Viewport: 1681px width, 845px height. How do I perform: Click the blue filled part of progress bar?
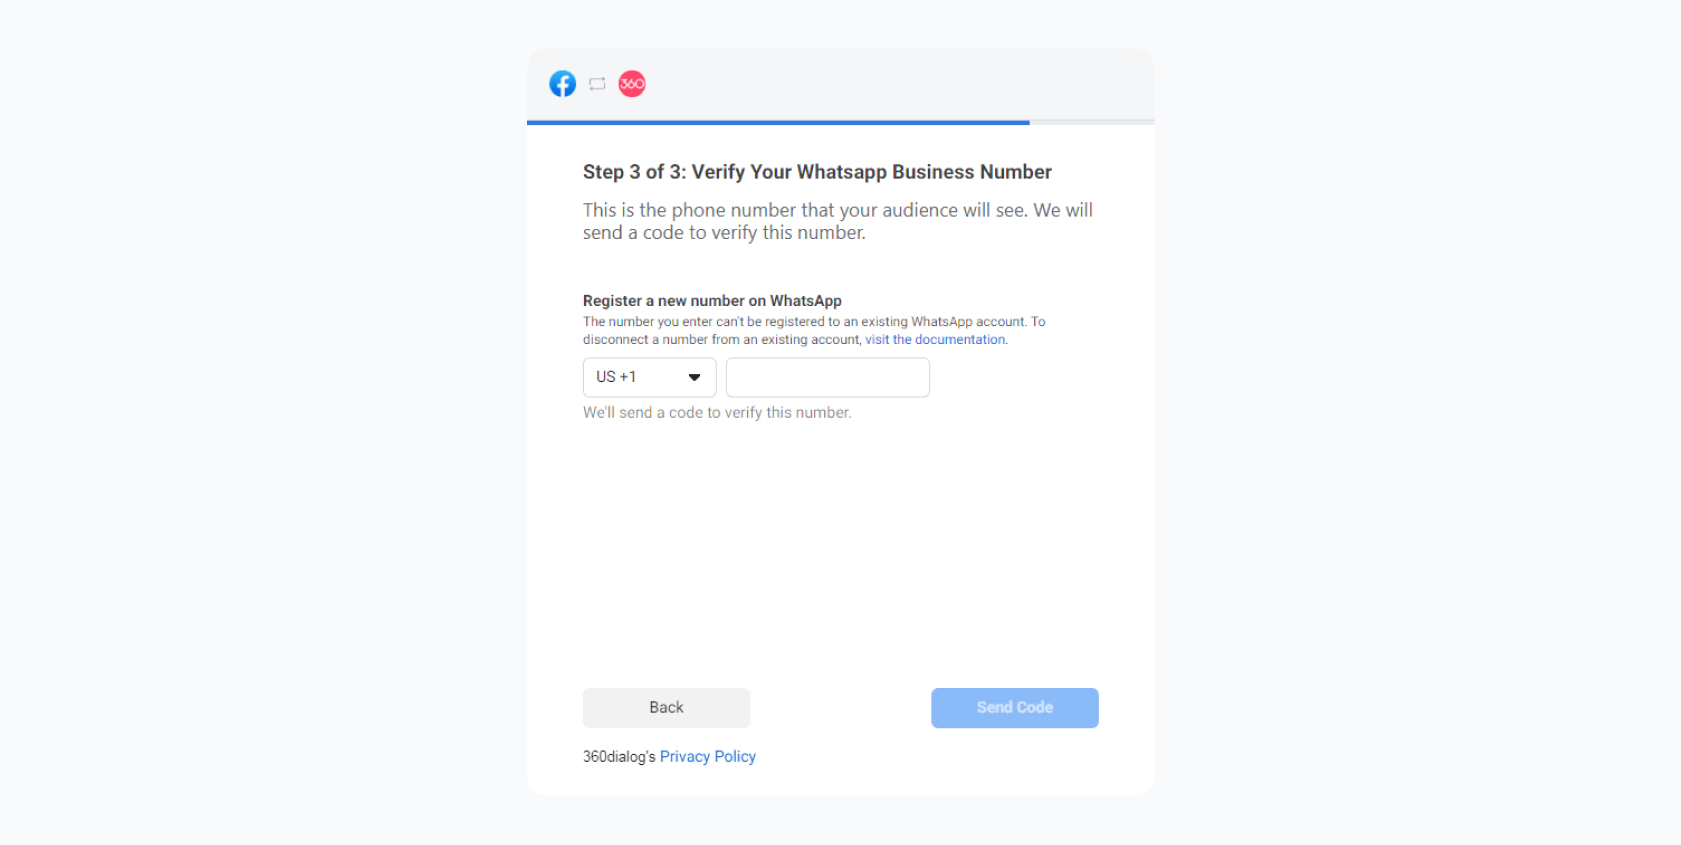click(x=778, y=122)
